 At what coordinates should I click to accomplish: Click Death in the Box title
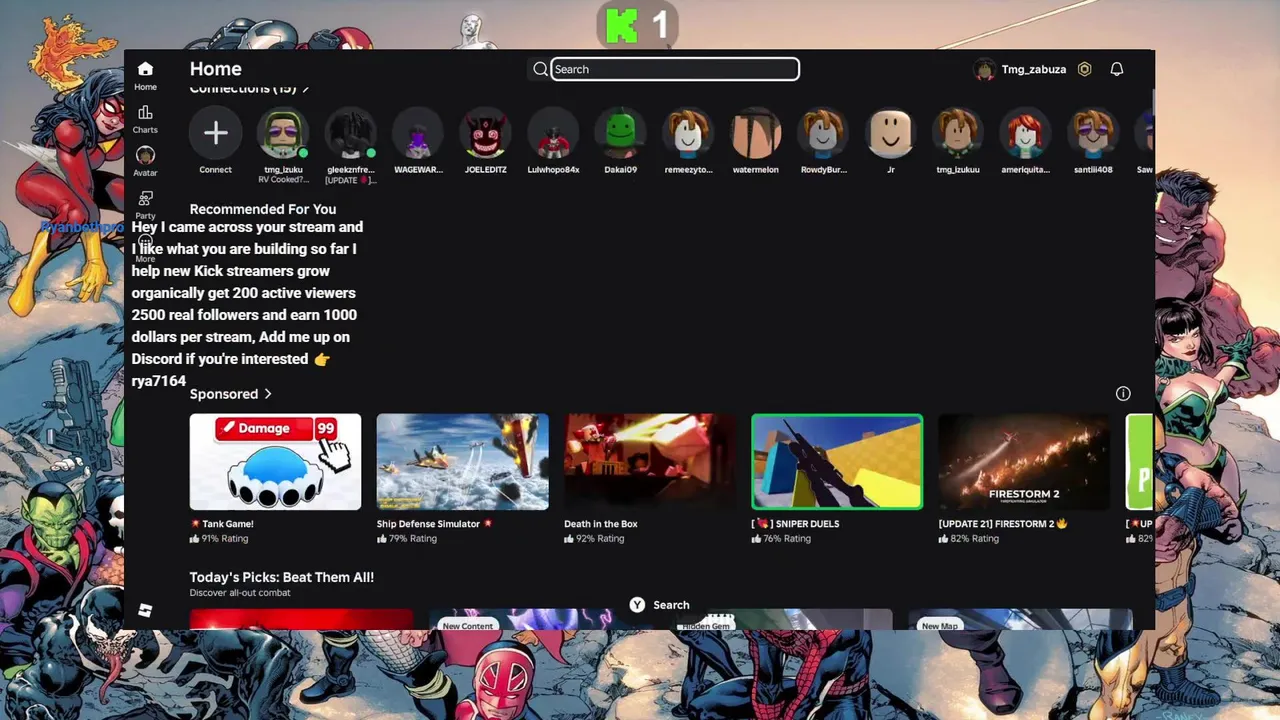coord(601,524)
